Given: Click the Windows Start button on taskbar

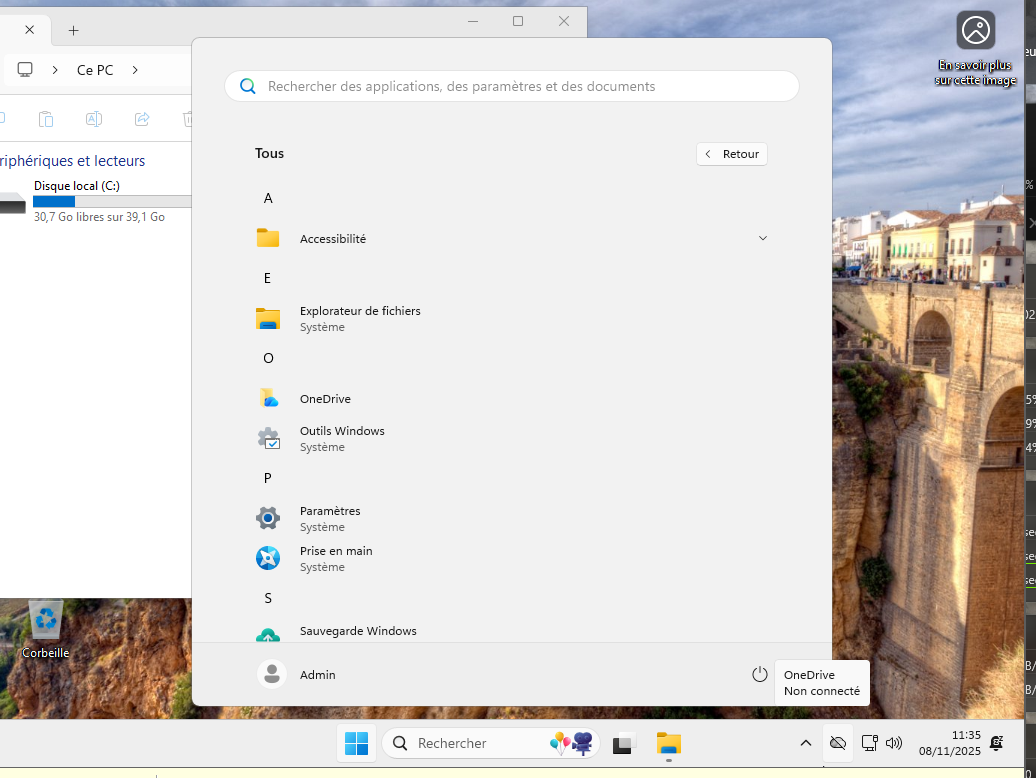Looking at the screenshot, I should [356, 744].
